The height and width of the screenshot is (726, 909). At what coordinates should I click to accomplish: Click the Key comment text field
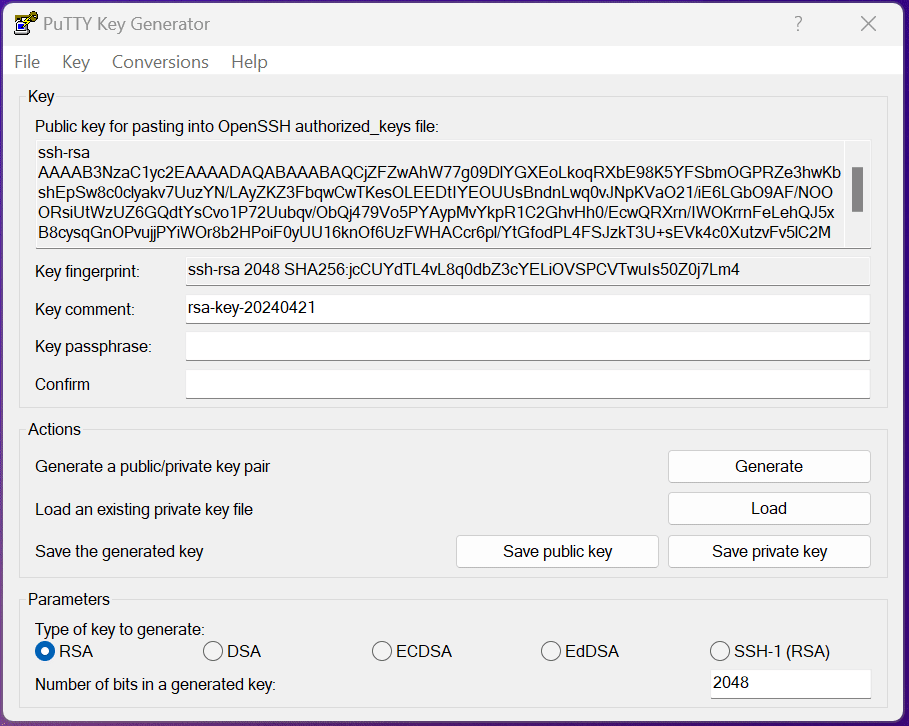(527, 309)
